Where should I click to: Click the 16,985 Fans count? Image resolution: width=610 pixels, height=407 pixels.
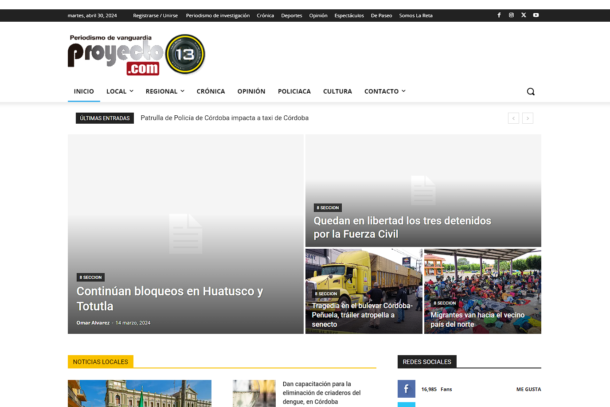coord(436,389)
